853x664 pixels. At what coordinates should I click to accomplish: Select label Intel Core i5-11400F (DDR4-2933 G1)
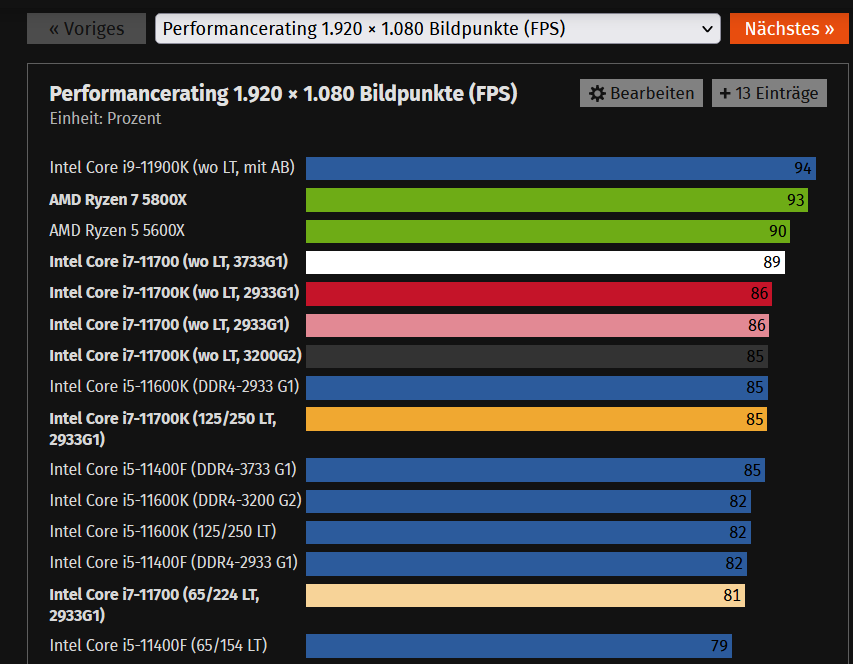pyautogui.click(x=174, y=563)
